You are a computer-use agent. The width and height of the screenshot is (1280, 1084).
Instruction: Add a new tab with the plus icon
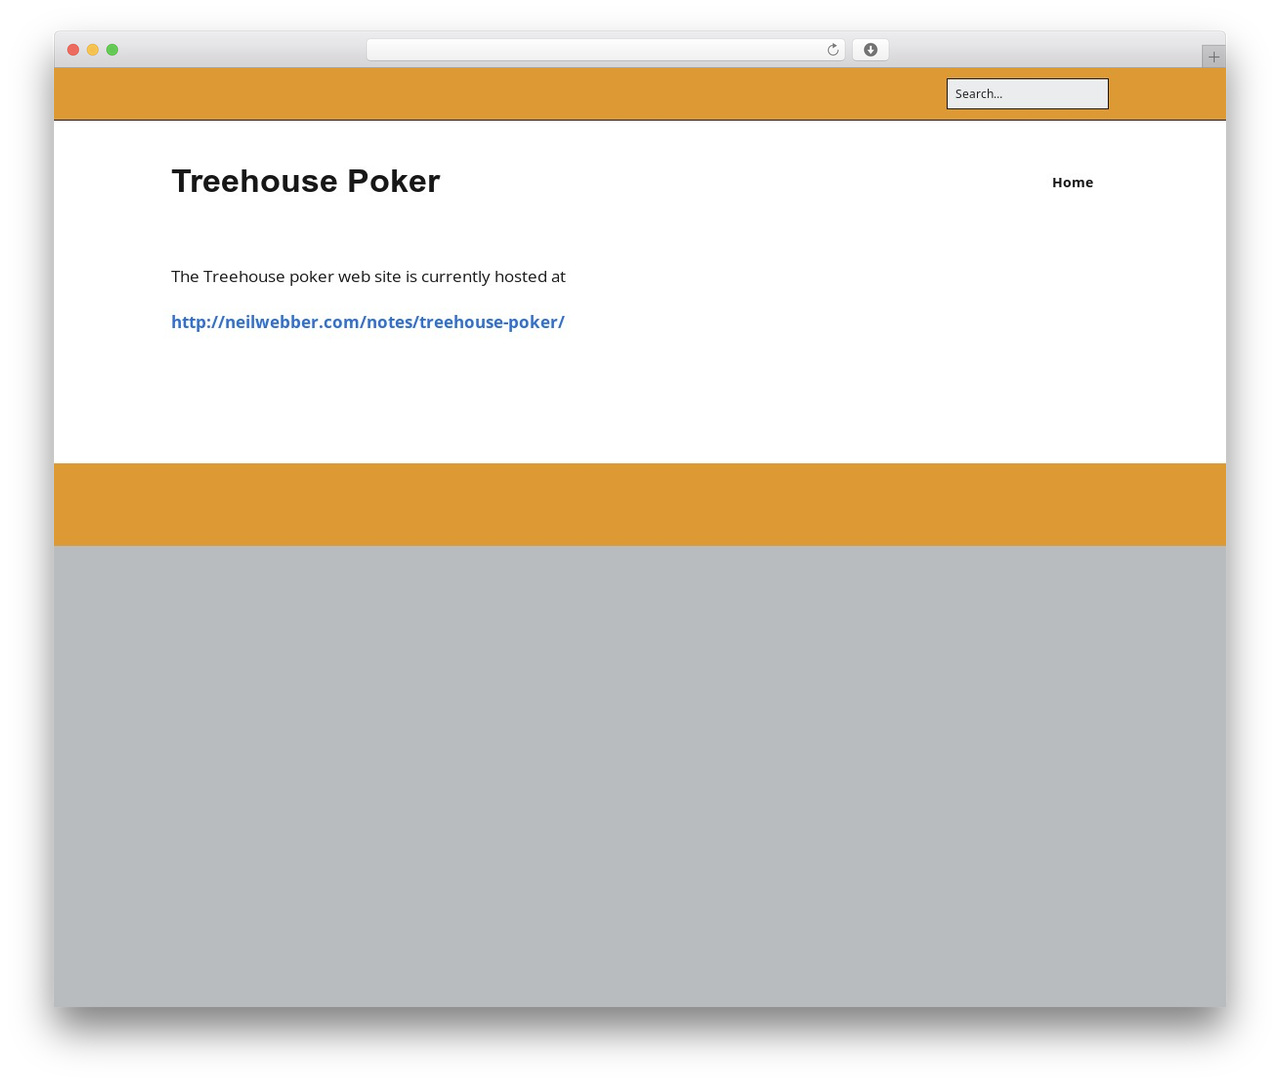coord(1213,57)
